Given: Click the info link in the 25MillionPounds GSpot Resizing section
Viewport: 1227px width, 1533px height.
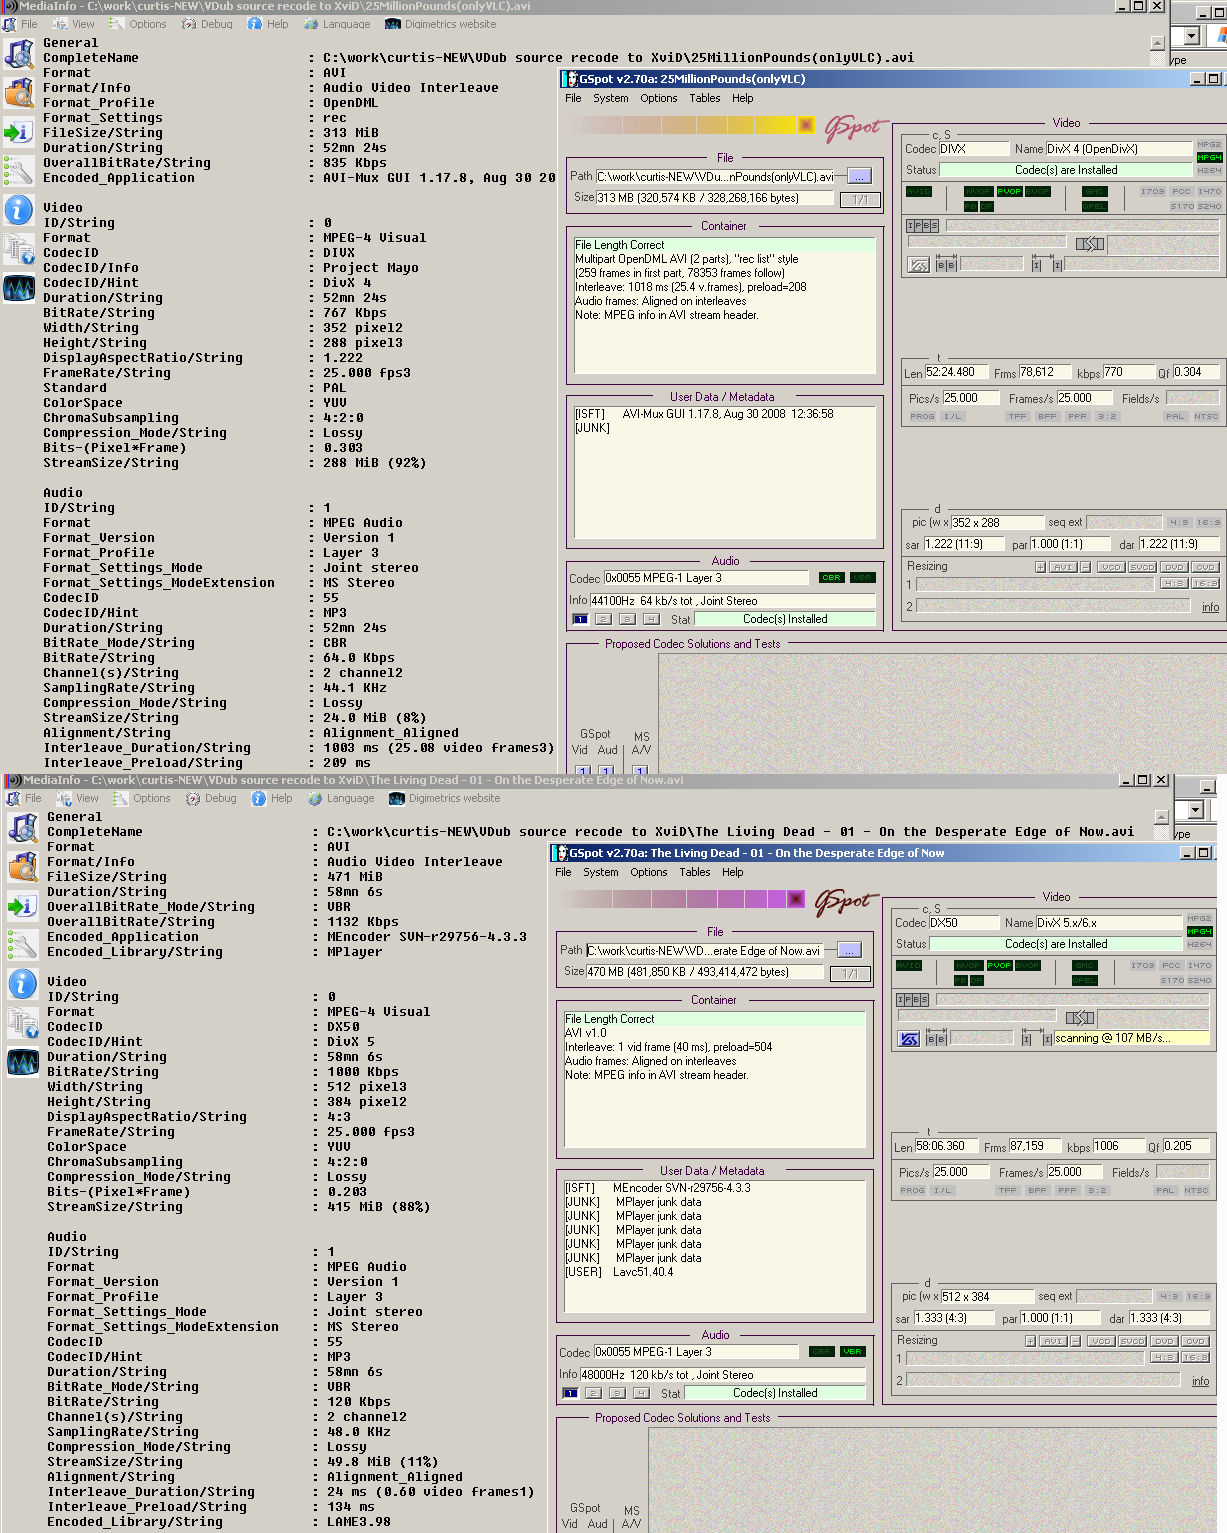Looking at the screenshot, I should pyautogui.click(x=1210, y=607).
